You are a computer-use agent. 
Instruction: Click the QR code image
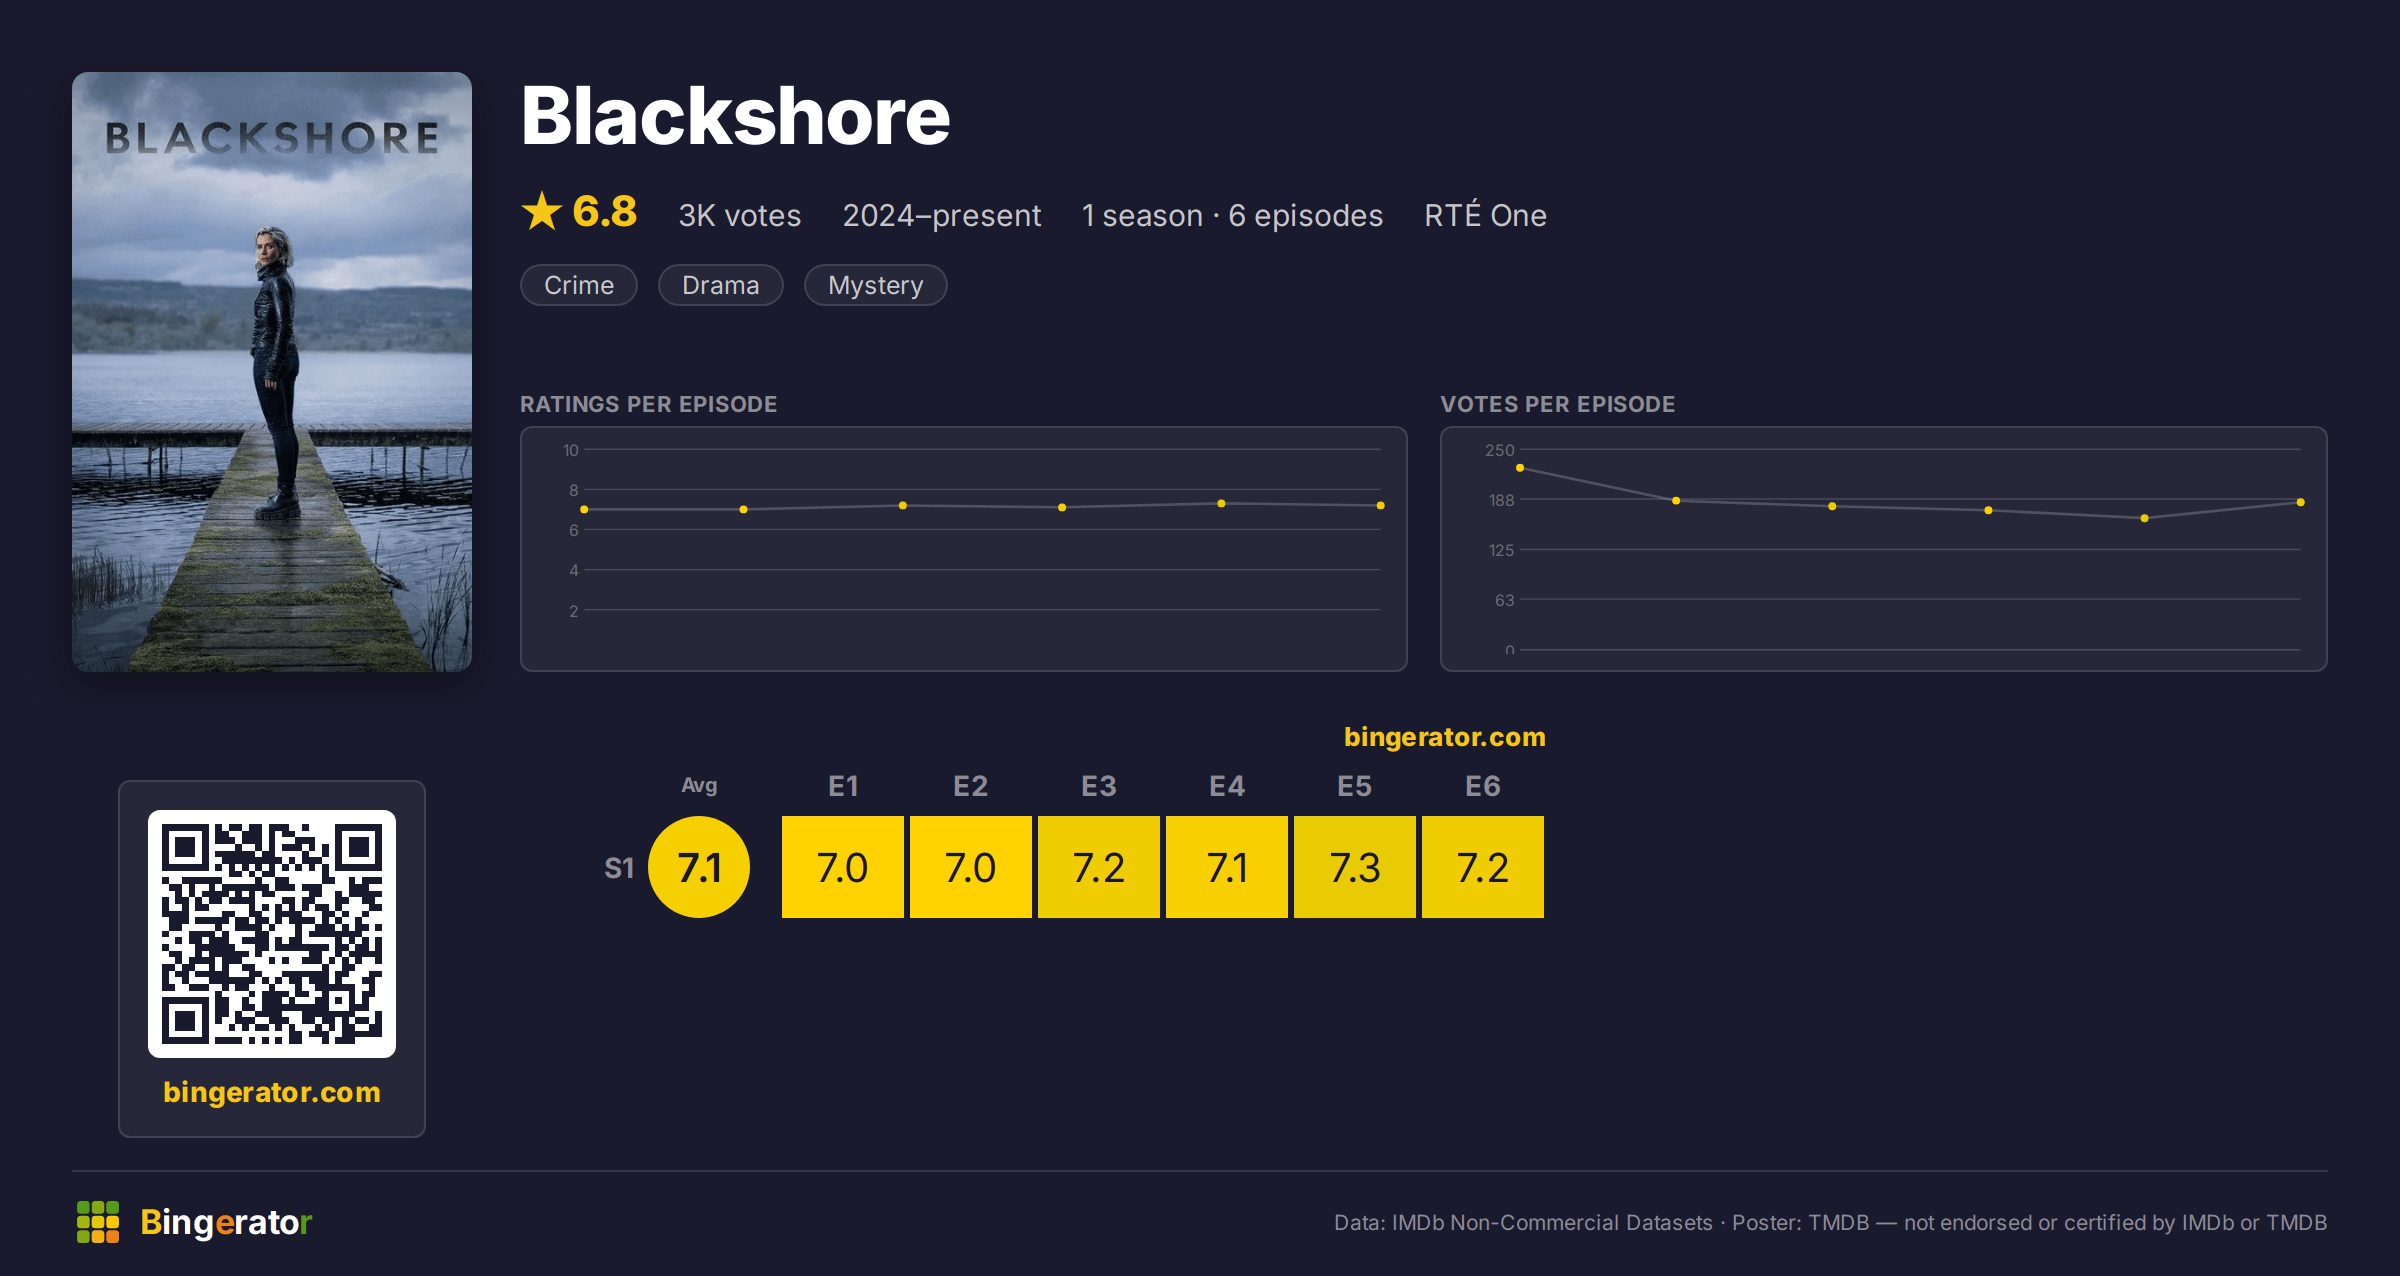point(272,933)
